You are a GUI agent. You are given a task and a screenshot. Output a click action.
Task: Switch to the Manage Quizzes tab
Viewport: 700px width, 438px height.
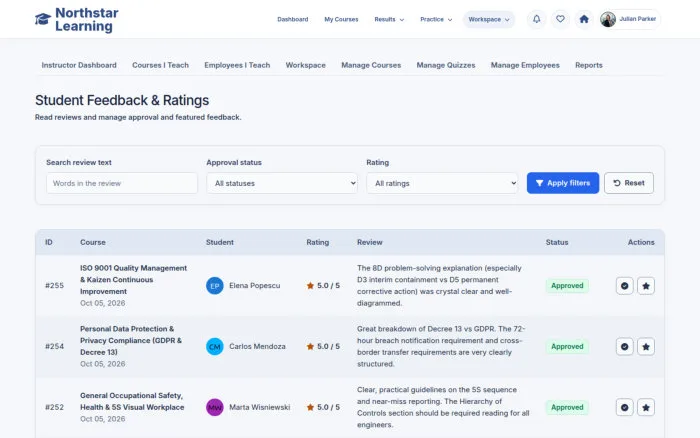pos(446,65)
